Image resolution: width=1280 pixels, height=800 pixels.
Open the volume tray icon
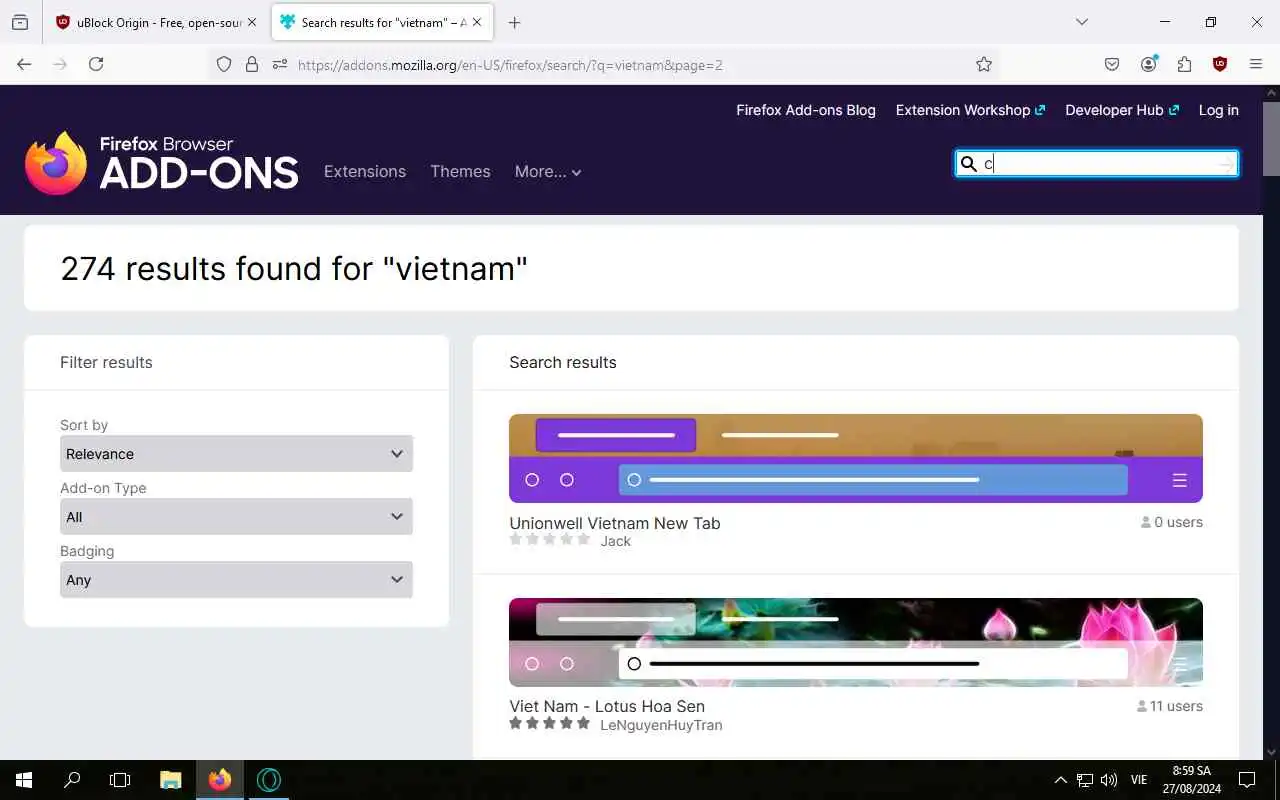1109,780
